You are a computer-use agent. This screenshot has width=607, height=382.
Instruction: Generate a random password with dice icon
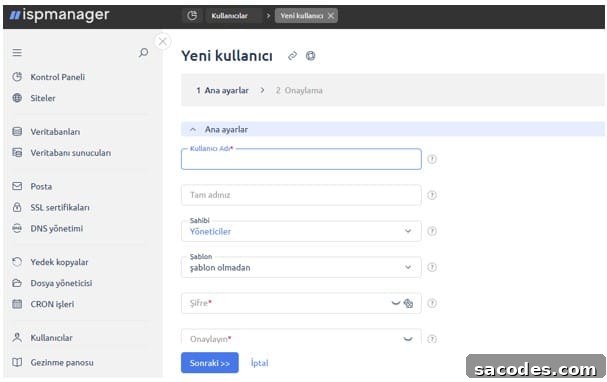coord(408,303)
